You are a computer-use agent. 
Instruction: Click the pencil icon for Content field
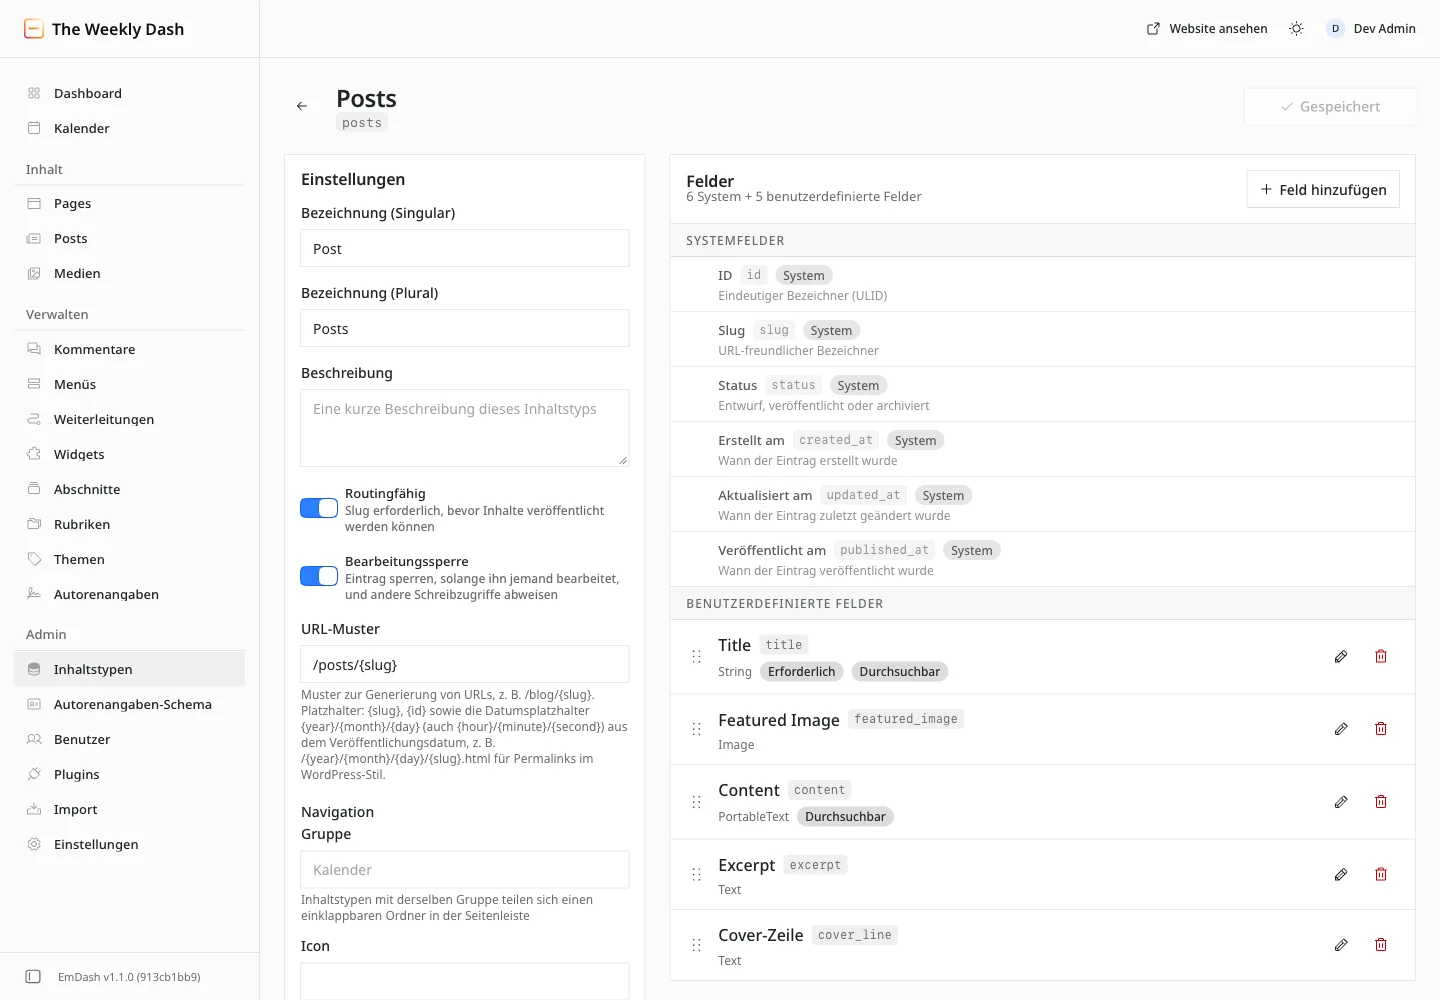(1341, 802)
